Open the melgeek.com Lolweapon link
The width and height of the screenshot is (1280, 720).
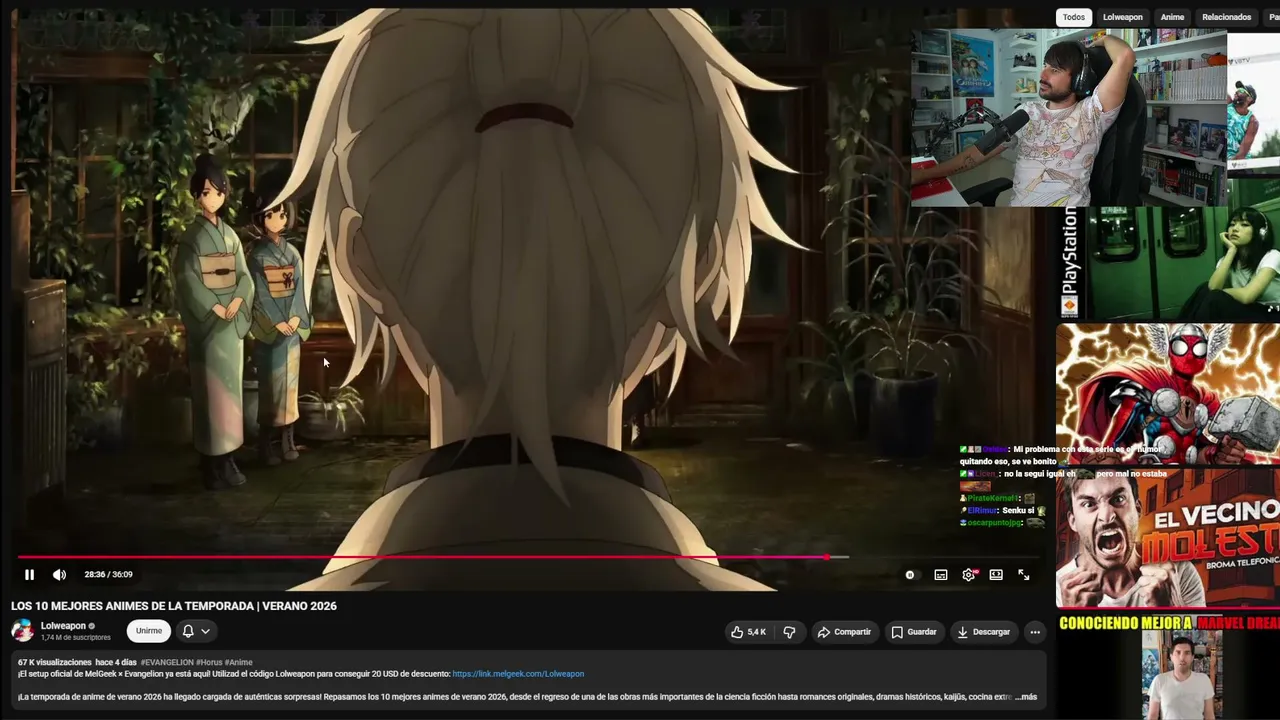[518, 674]
